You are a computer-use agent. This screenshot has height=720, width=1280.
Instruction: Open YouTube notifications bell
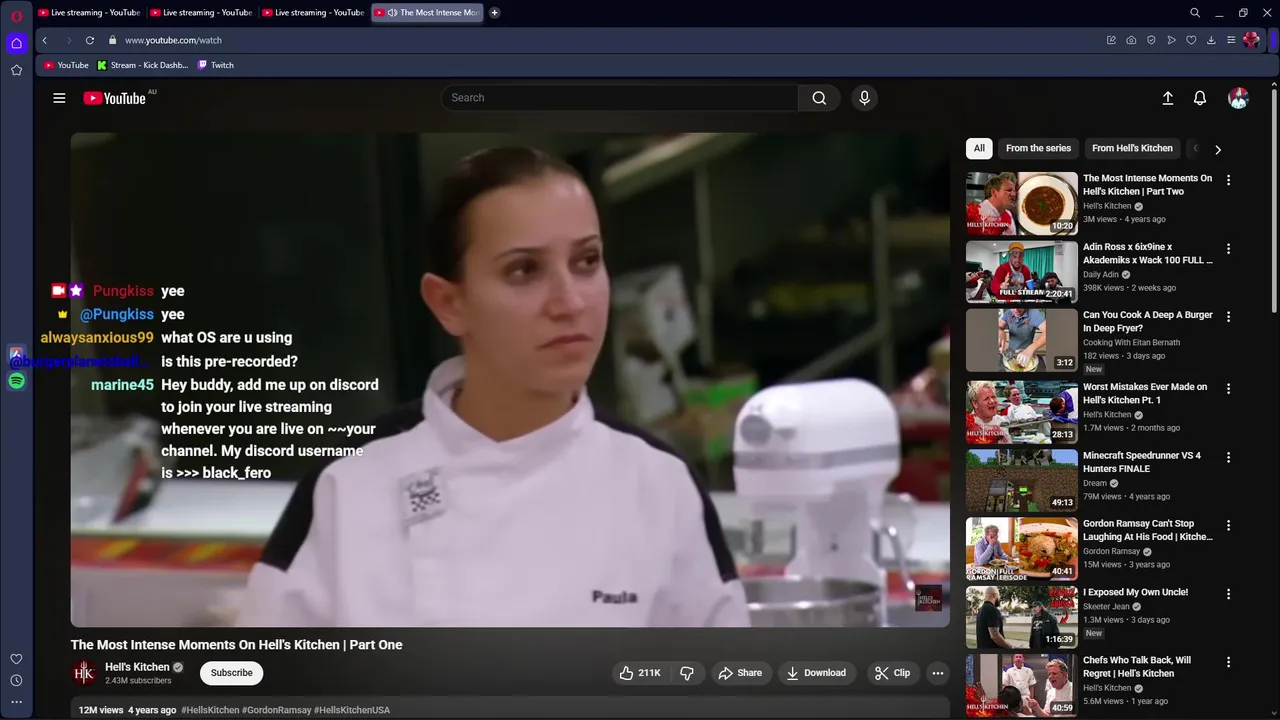1200,98
